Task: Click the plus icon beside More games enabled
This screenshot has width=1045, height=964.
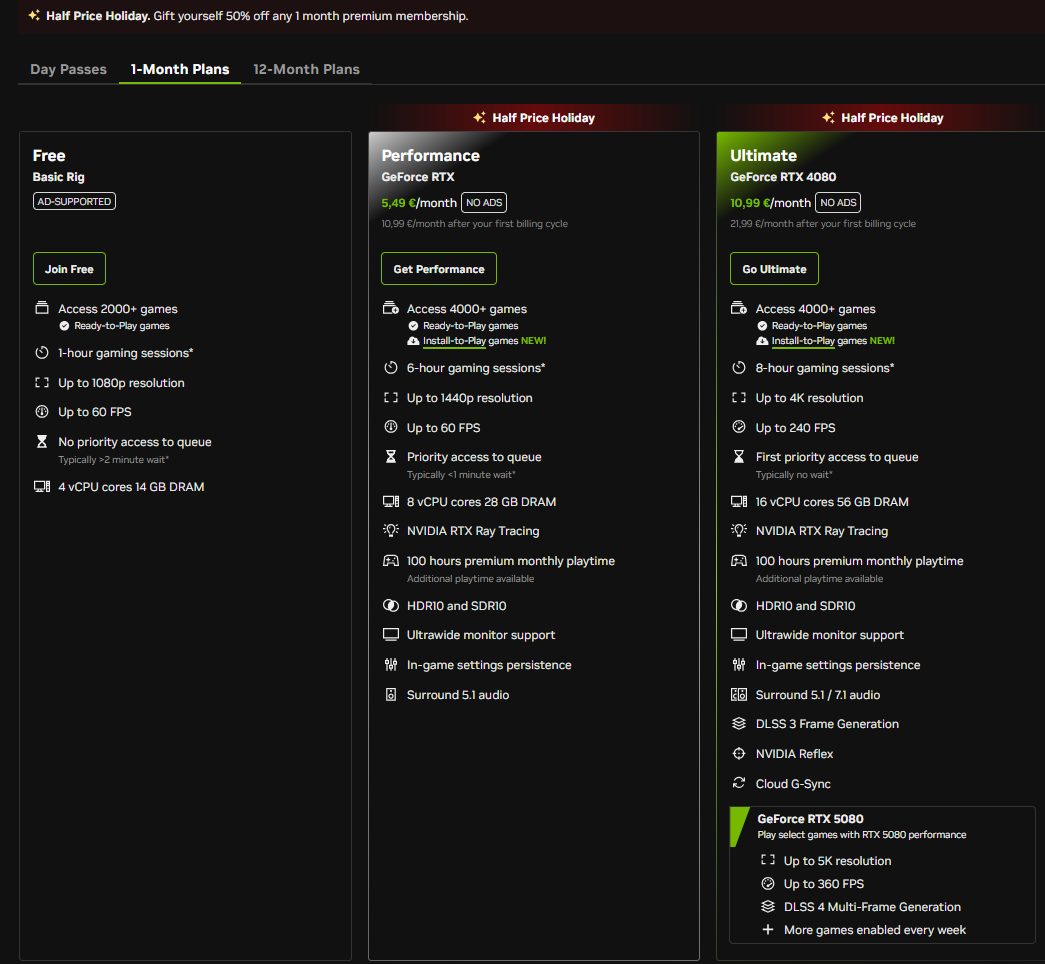Action: tap(768, 930)
